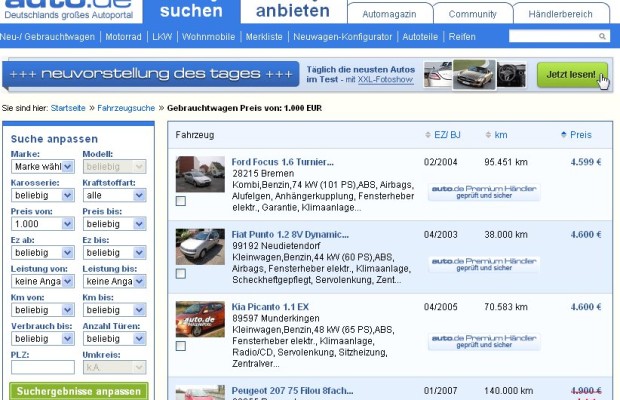Open the Leistung bis dropdown
Viewport: 620px width, 400px height.
114,281
